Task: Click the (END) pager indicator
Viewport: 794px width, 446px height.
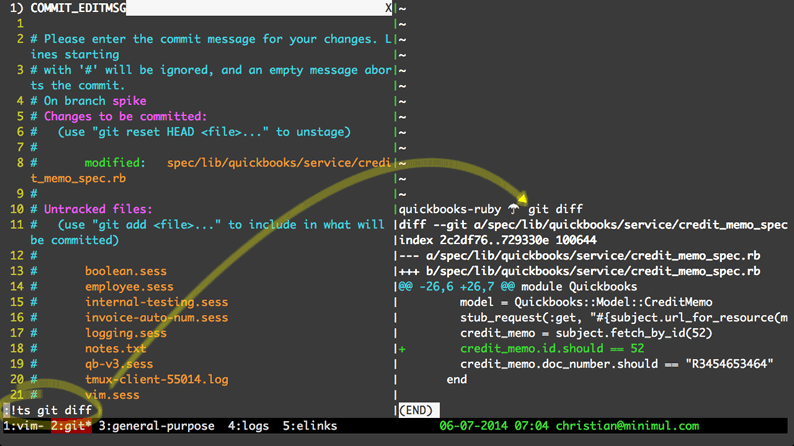Action: (419, 410)
